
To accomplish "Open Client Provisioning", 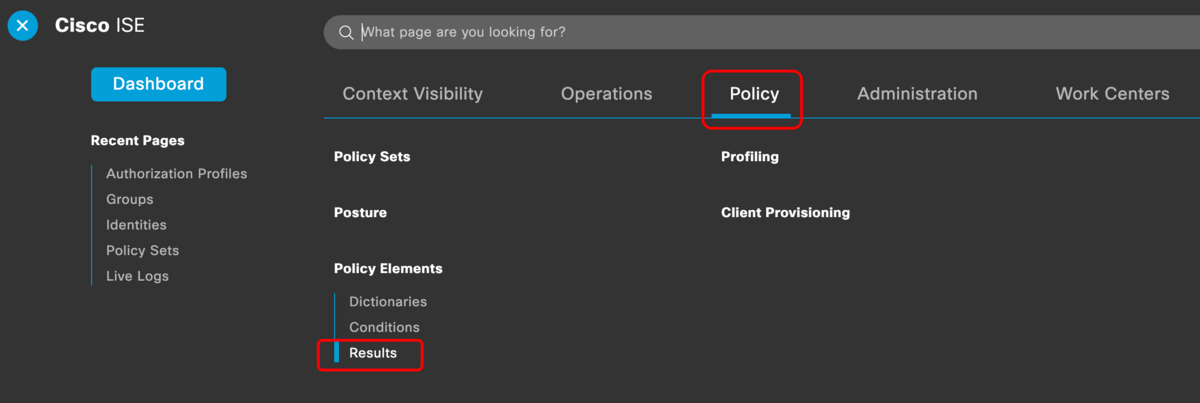I will pos(785,213).
